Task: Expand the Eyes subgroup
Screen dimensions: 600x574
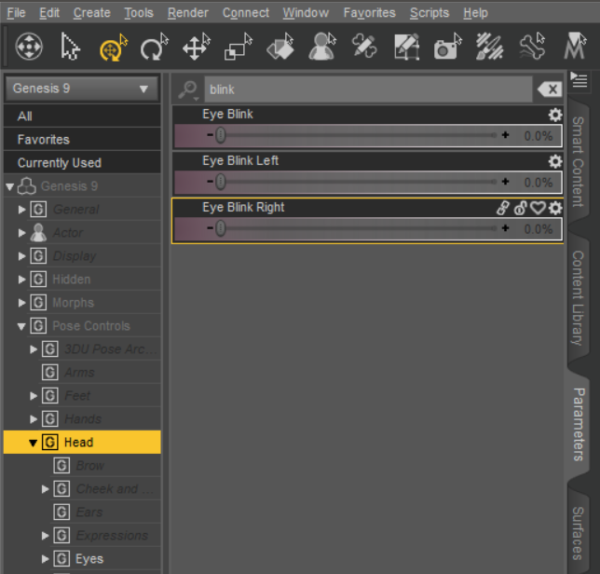Action: coord(45,559)
